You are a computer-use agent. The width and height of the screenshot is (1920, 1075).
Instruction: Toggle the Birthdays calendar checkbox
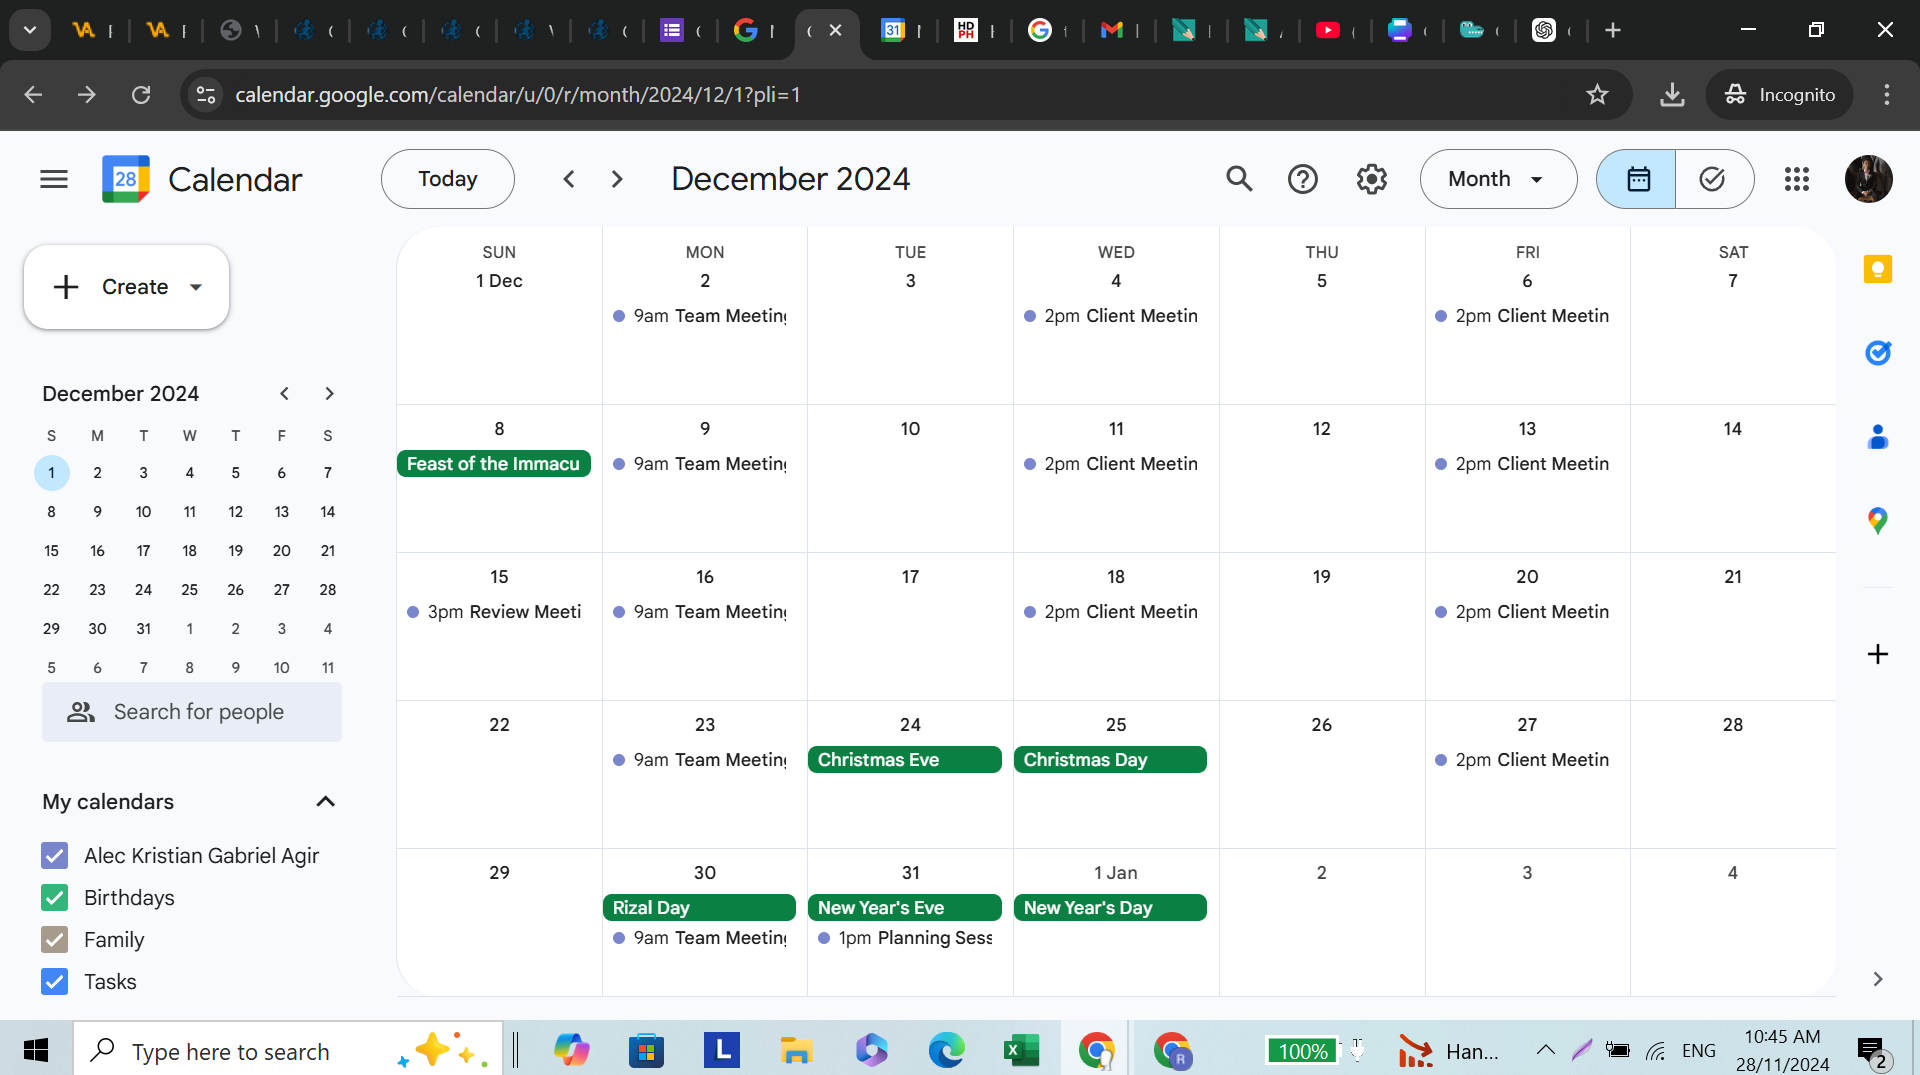tap(55, 898)
